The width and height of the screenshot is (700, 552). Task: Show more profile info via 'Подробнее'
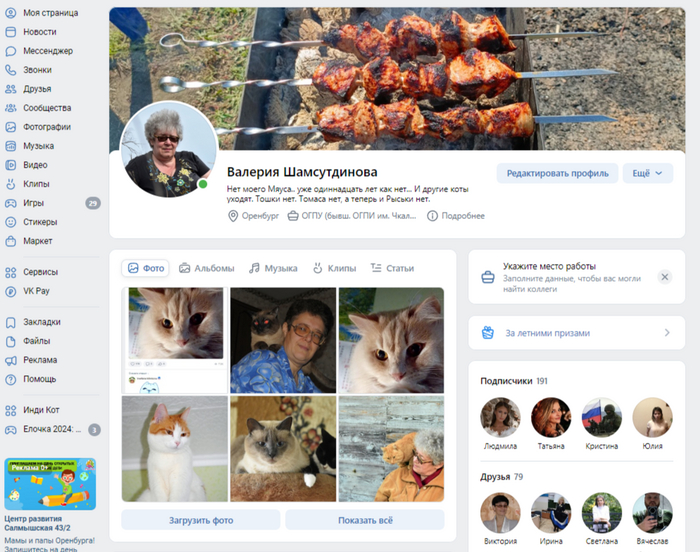(x=456, y=216)
